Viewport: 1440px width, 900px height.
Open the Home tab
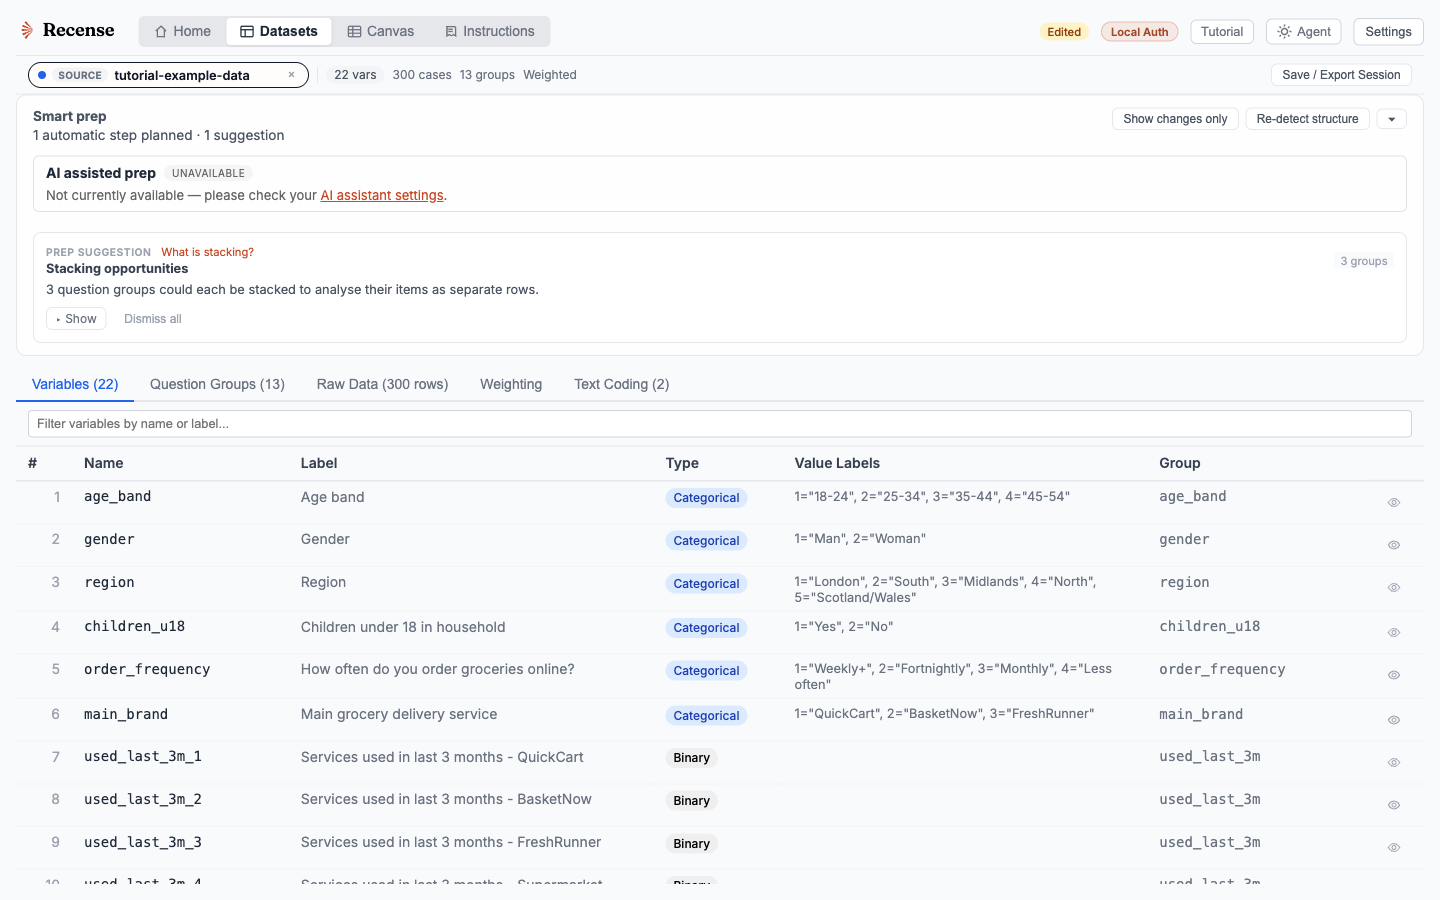tap(183, 31)
